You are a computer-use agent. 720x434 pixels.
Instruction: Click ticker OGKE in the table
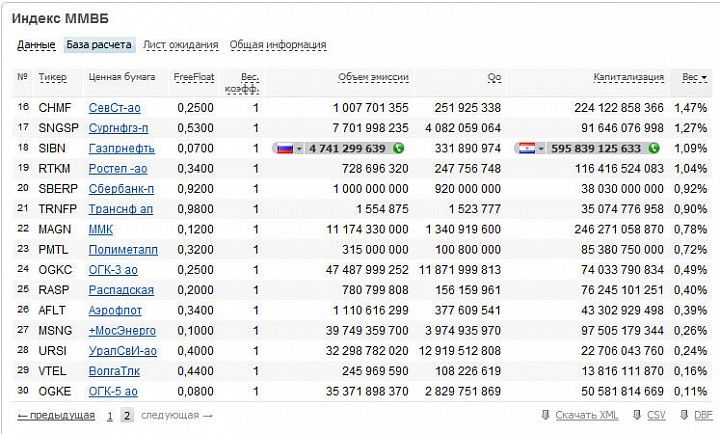pyautogui.click(x=55, y=391)
